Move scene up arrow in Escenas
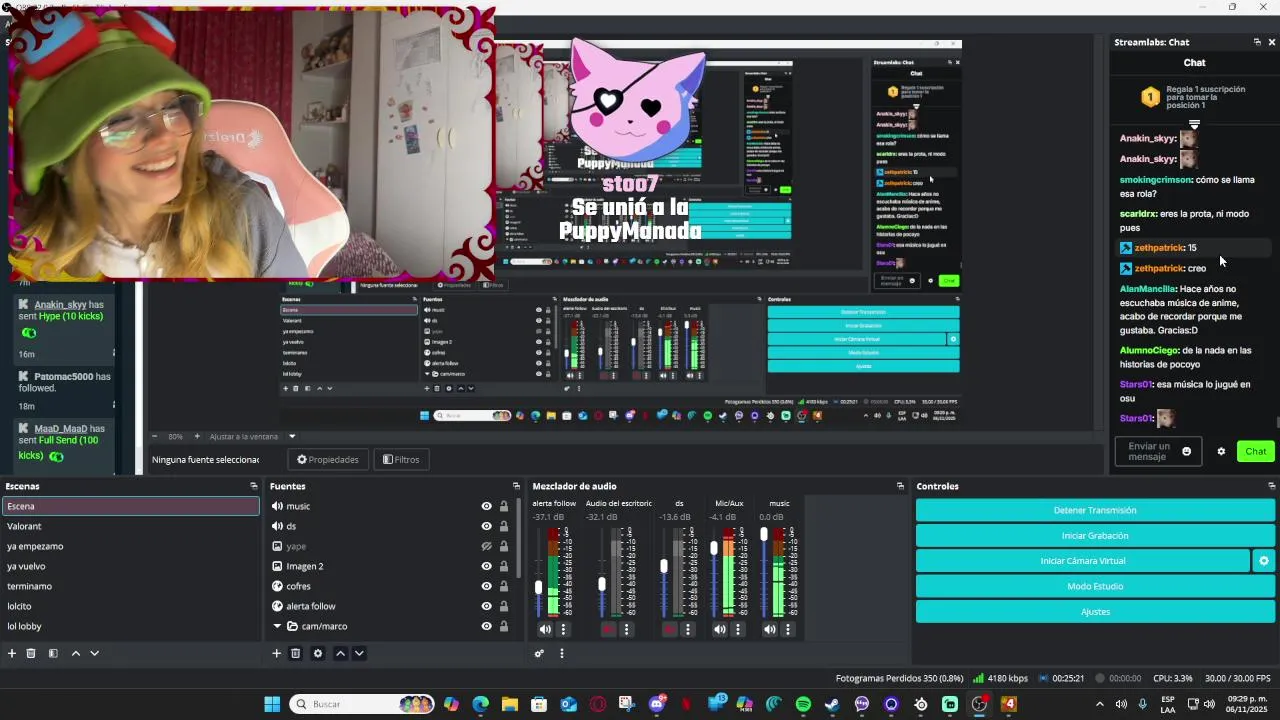 point(75,653)
